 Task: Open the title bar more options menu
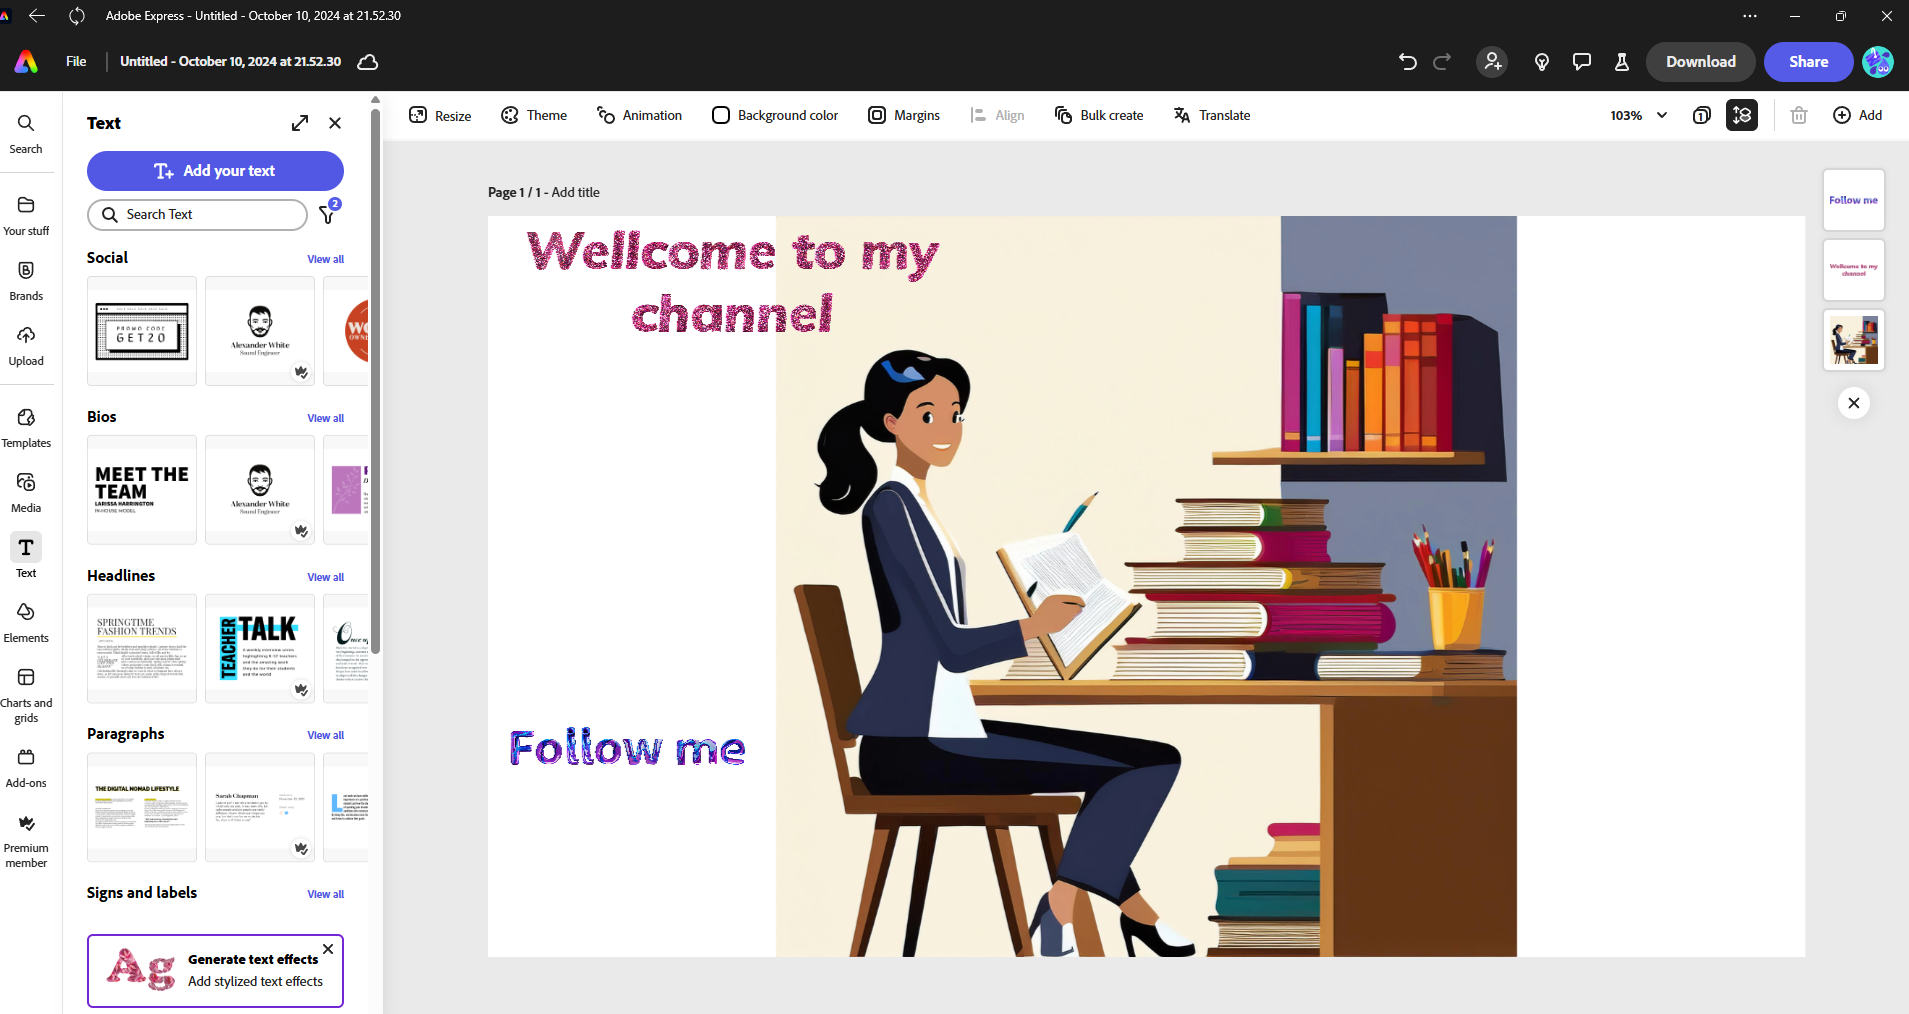1750,16
